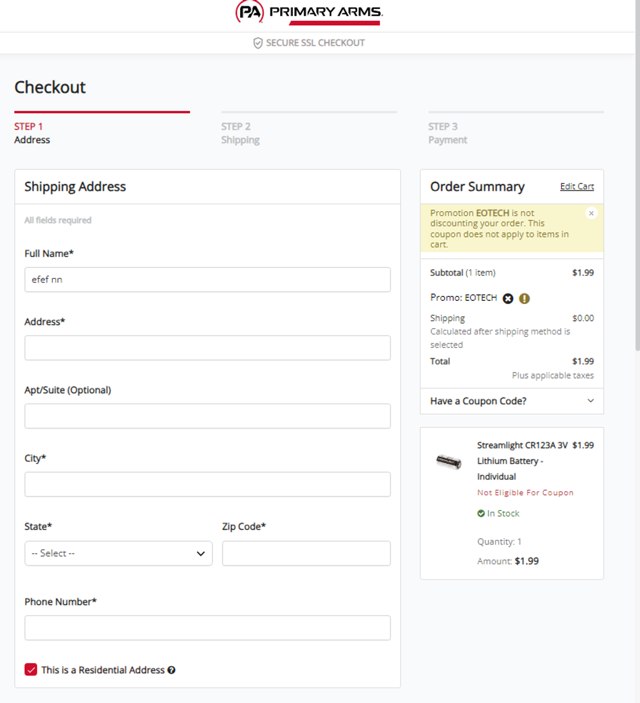Click the promo warning exclamation icon

(x=524, y=298)
